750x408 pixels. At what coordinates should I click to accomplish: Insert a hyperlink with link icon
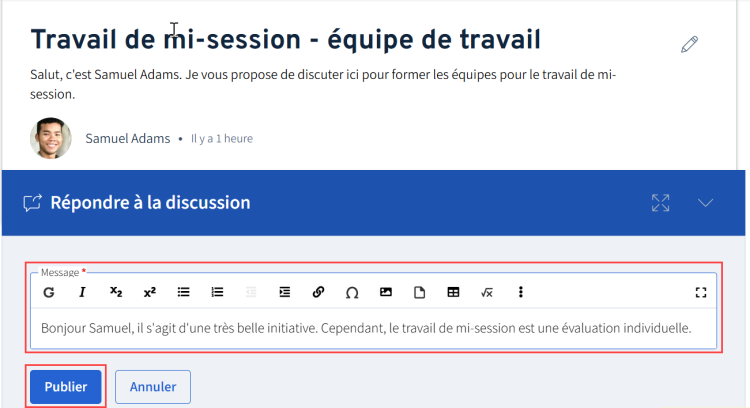pyautogui.click(x=318, y=292)
